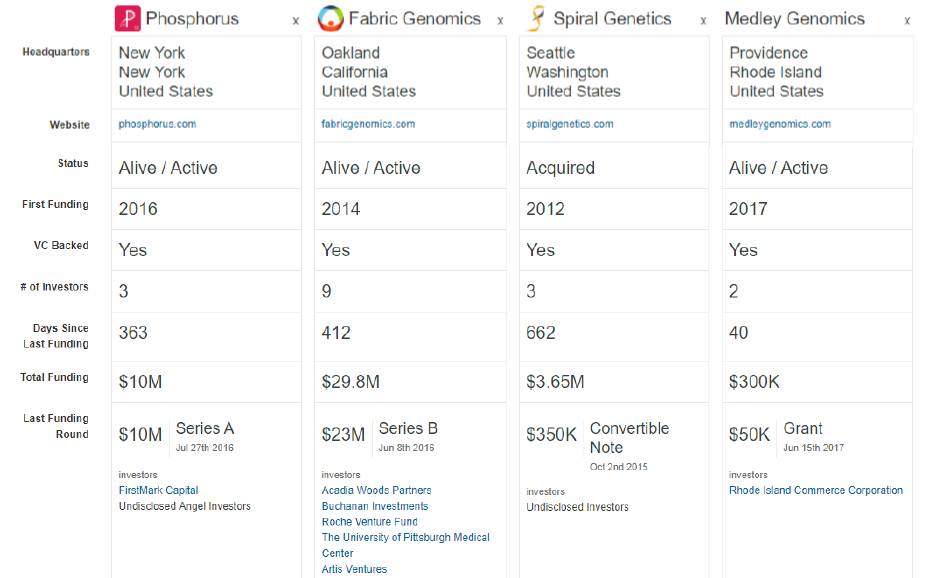This screenshot has height=578, width=927.
Task: Open the phosphorus.com website link
Action: 157,125
